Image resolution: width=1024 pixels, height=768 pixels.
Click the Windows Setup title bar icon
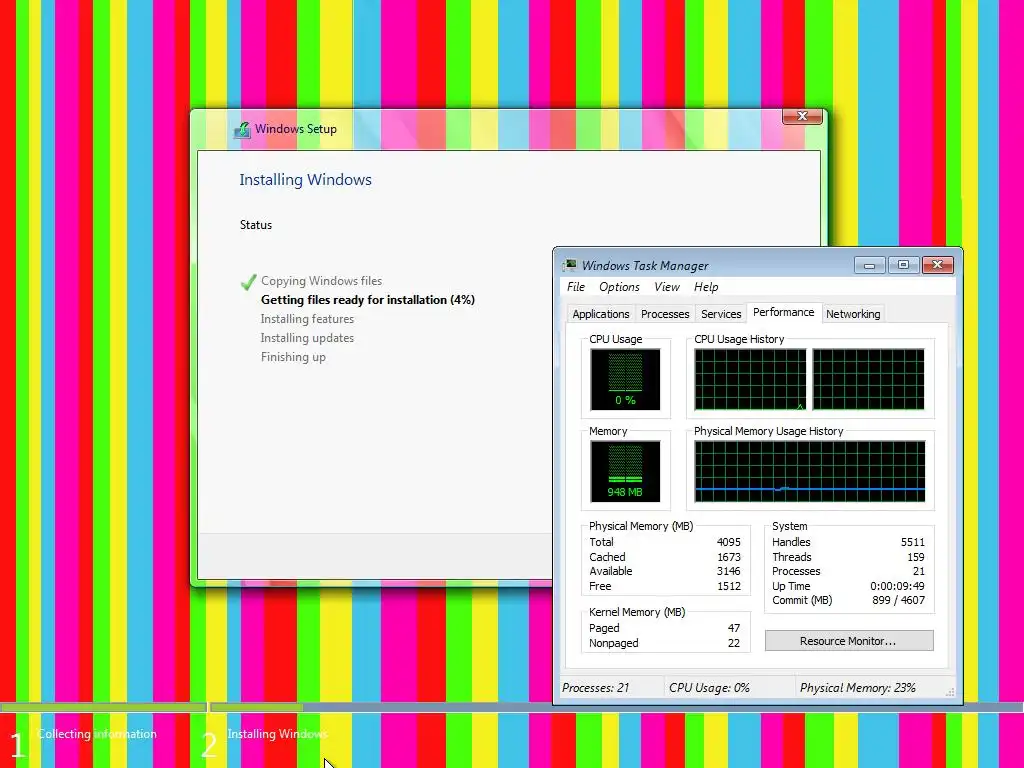pos(242,129)
